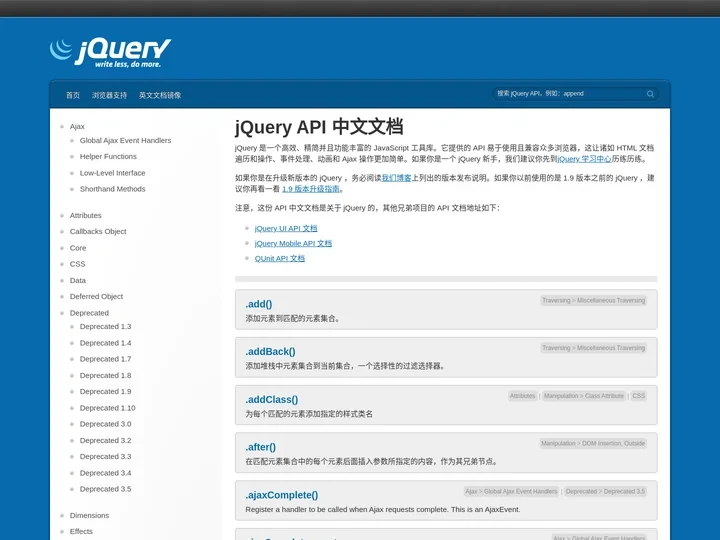
Task: Open Deprecated 3.2 sidebar link
Action: [105, 441]
